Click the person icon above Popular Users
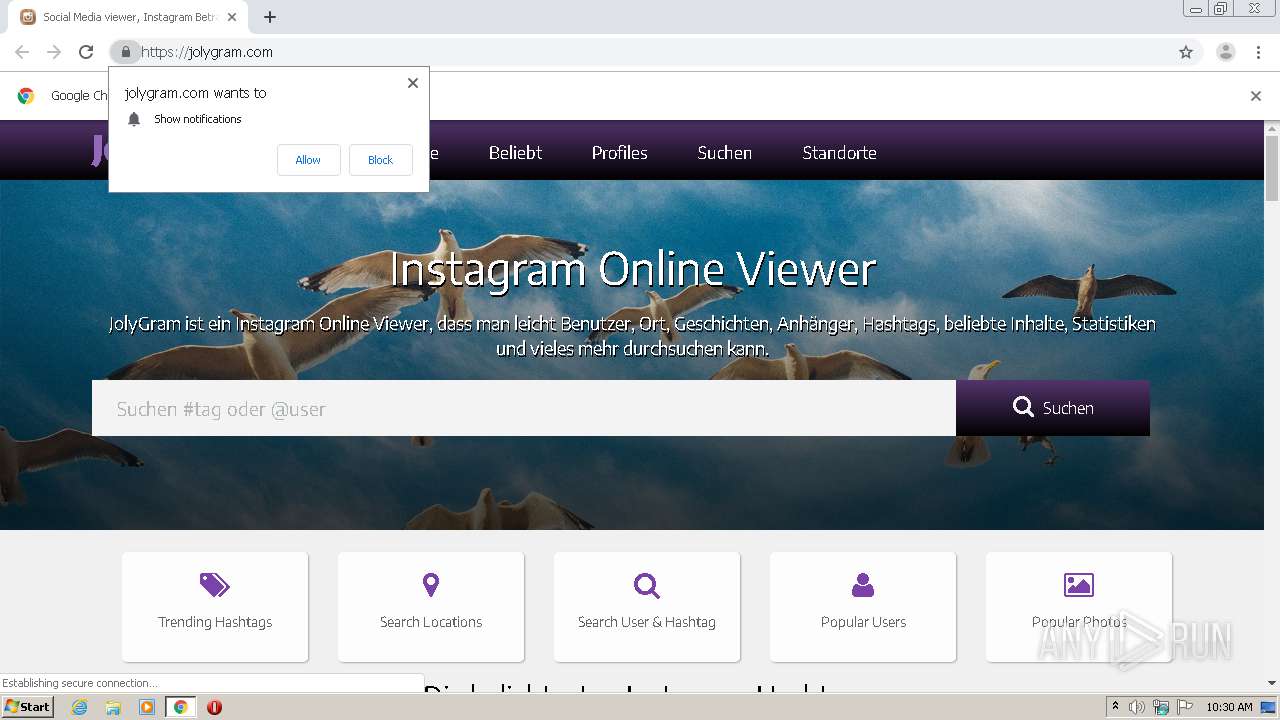The image size is (1280, 720). (863, 585)
